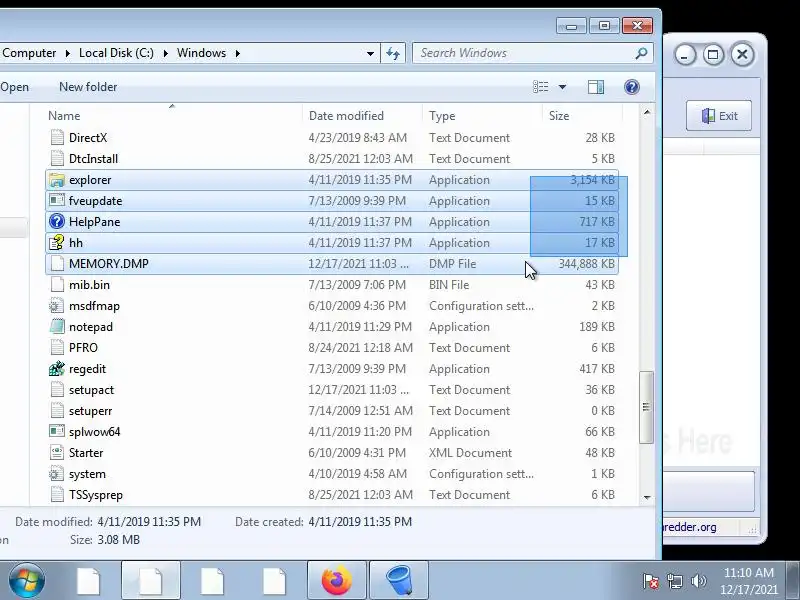The height and width of the screenshot is (600, 800).
Task: Click the setupact document icon
Action: (x=57, y=390)
